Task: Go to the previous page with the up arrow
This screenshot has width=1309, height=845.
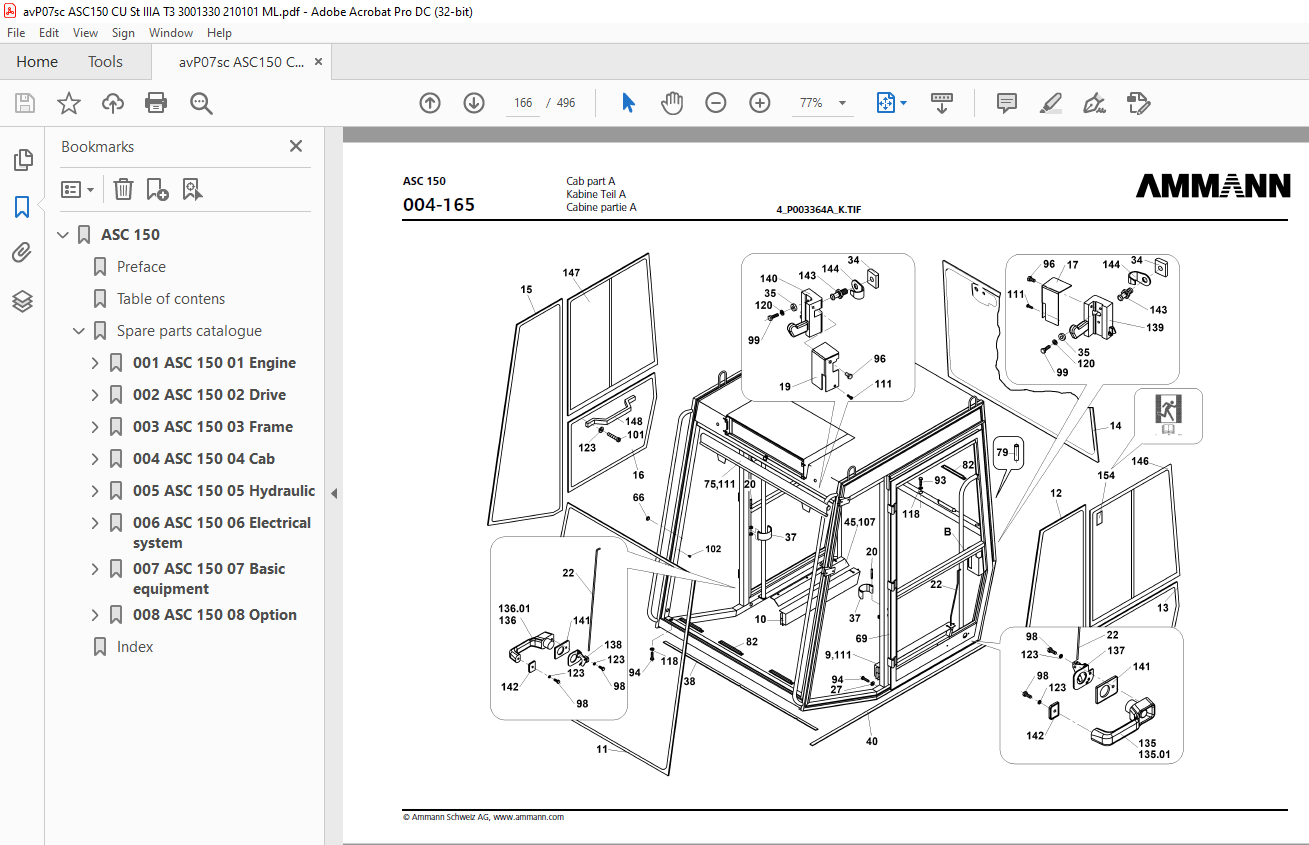Action: coord(430,103)
